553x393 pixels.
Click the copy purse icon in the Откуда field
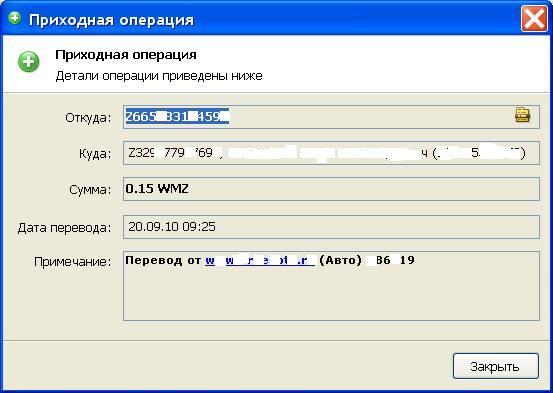point(522,115)
